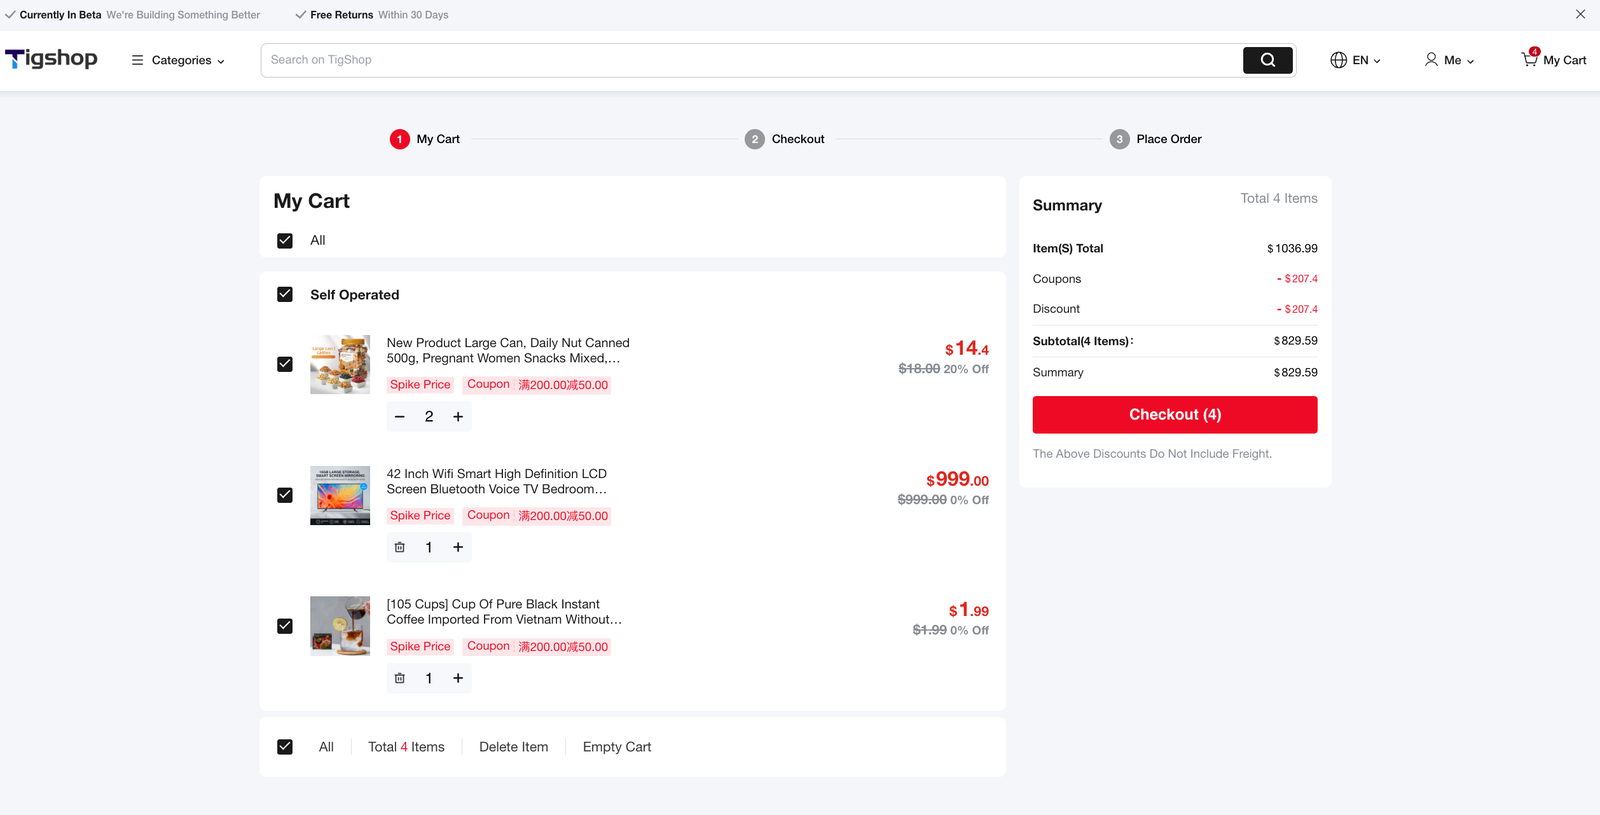Close the top beta announcement bar
This screenshot has height=815, width=1600.
tap(1580, 14)
